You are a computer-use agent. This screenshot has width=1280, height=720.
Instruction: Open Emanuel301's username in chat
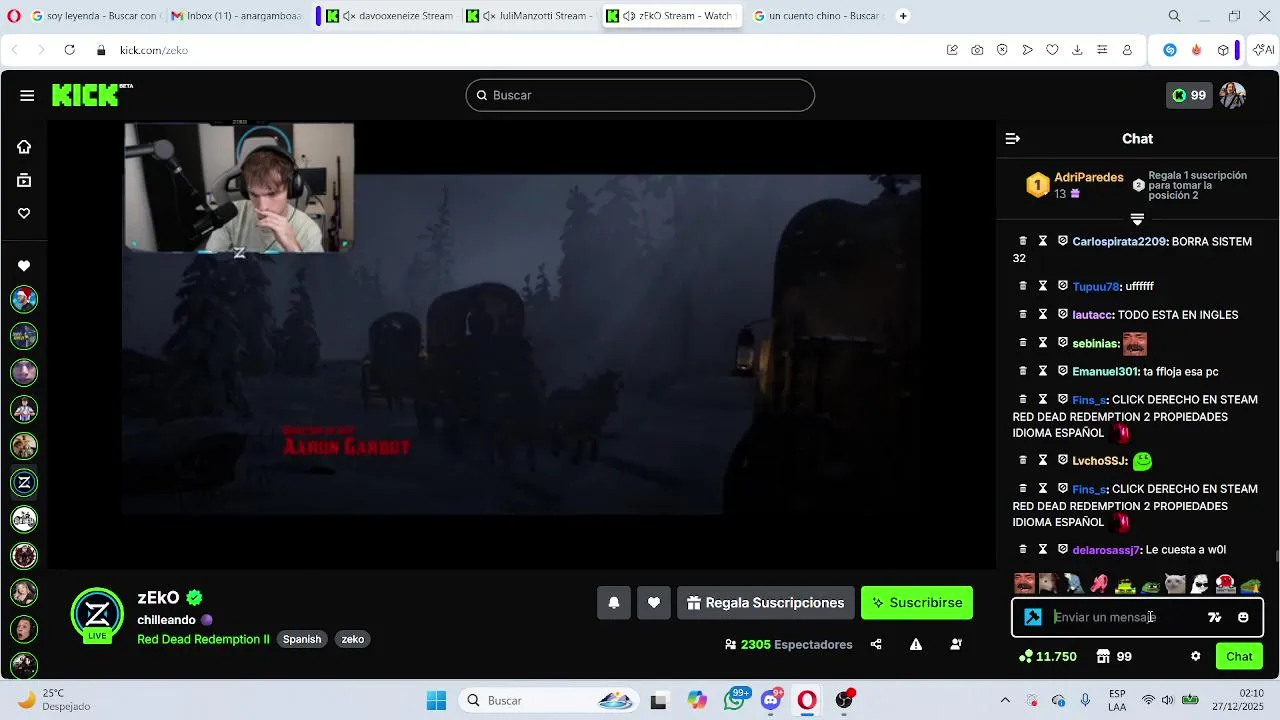click(1105, 371)
